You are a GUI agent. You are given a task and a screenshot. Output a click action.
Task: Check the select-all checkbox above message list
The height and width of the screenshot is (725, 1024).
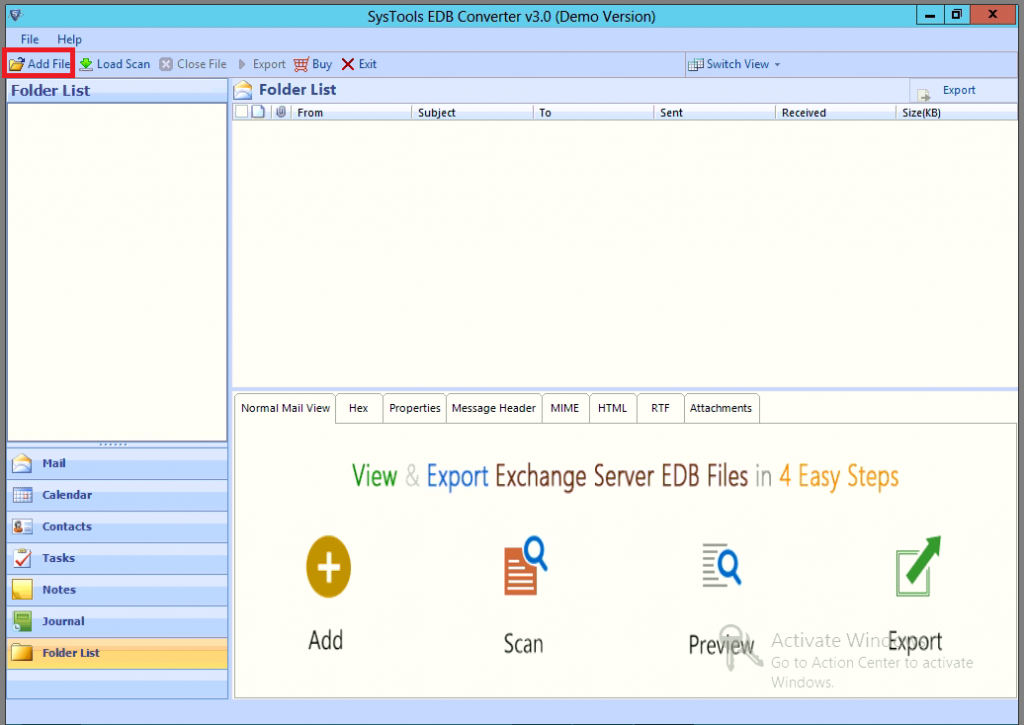[x=240, y=112]
